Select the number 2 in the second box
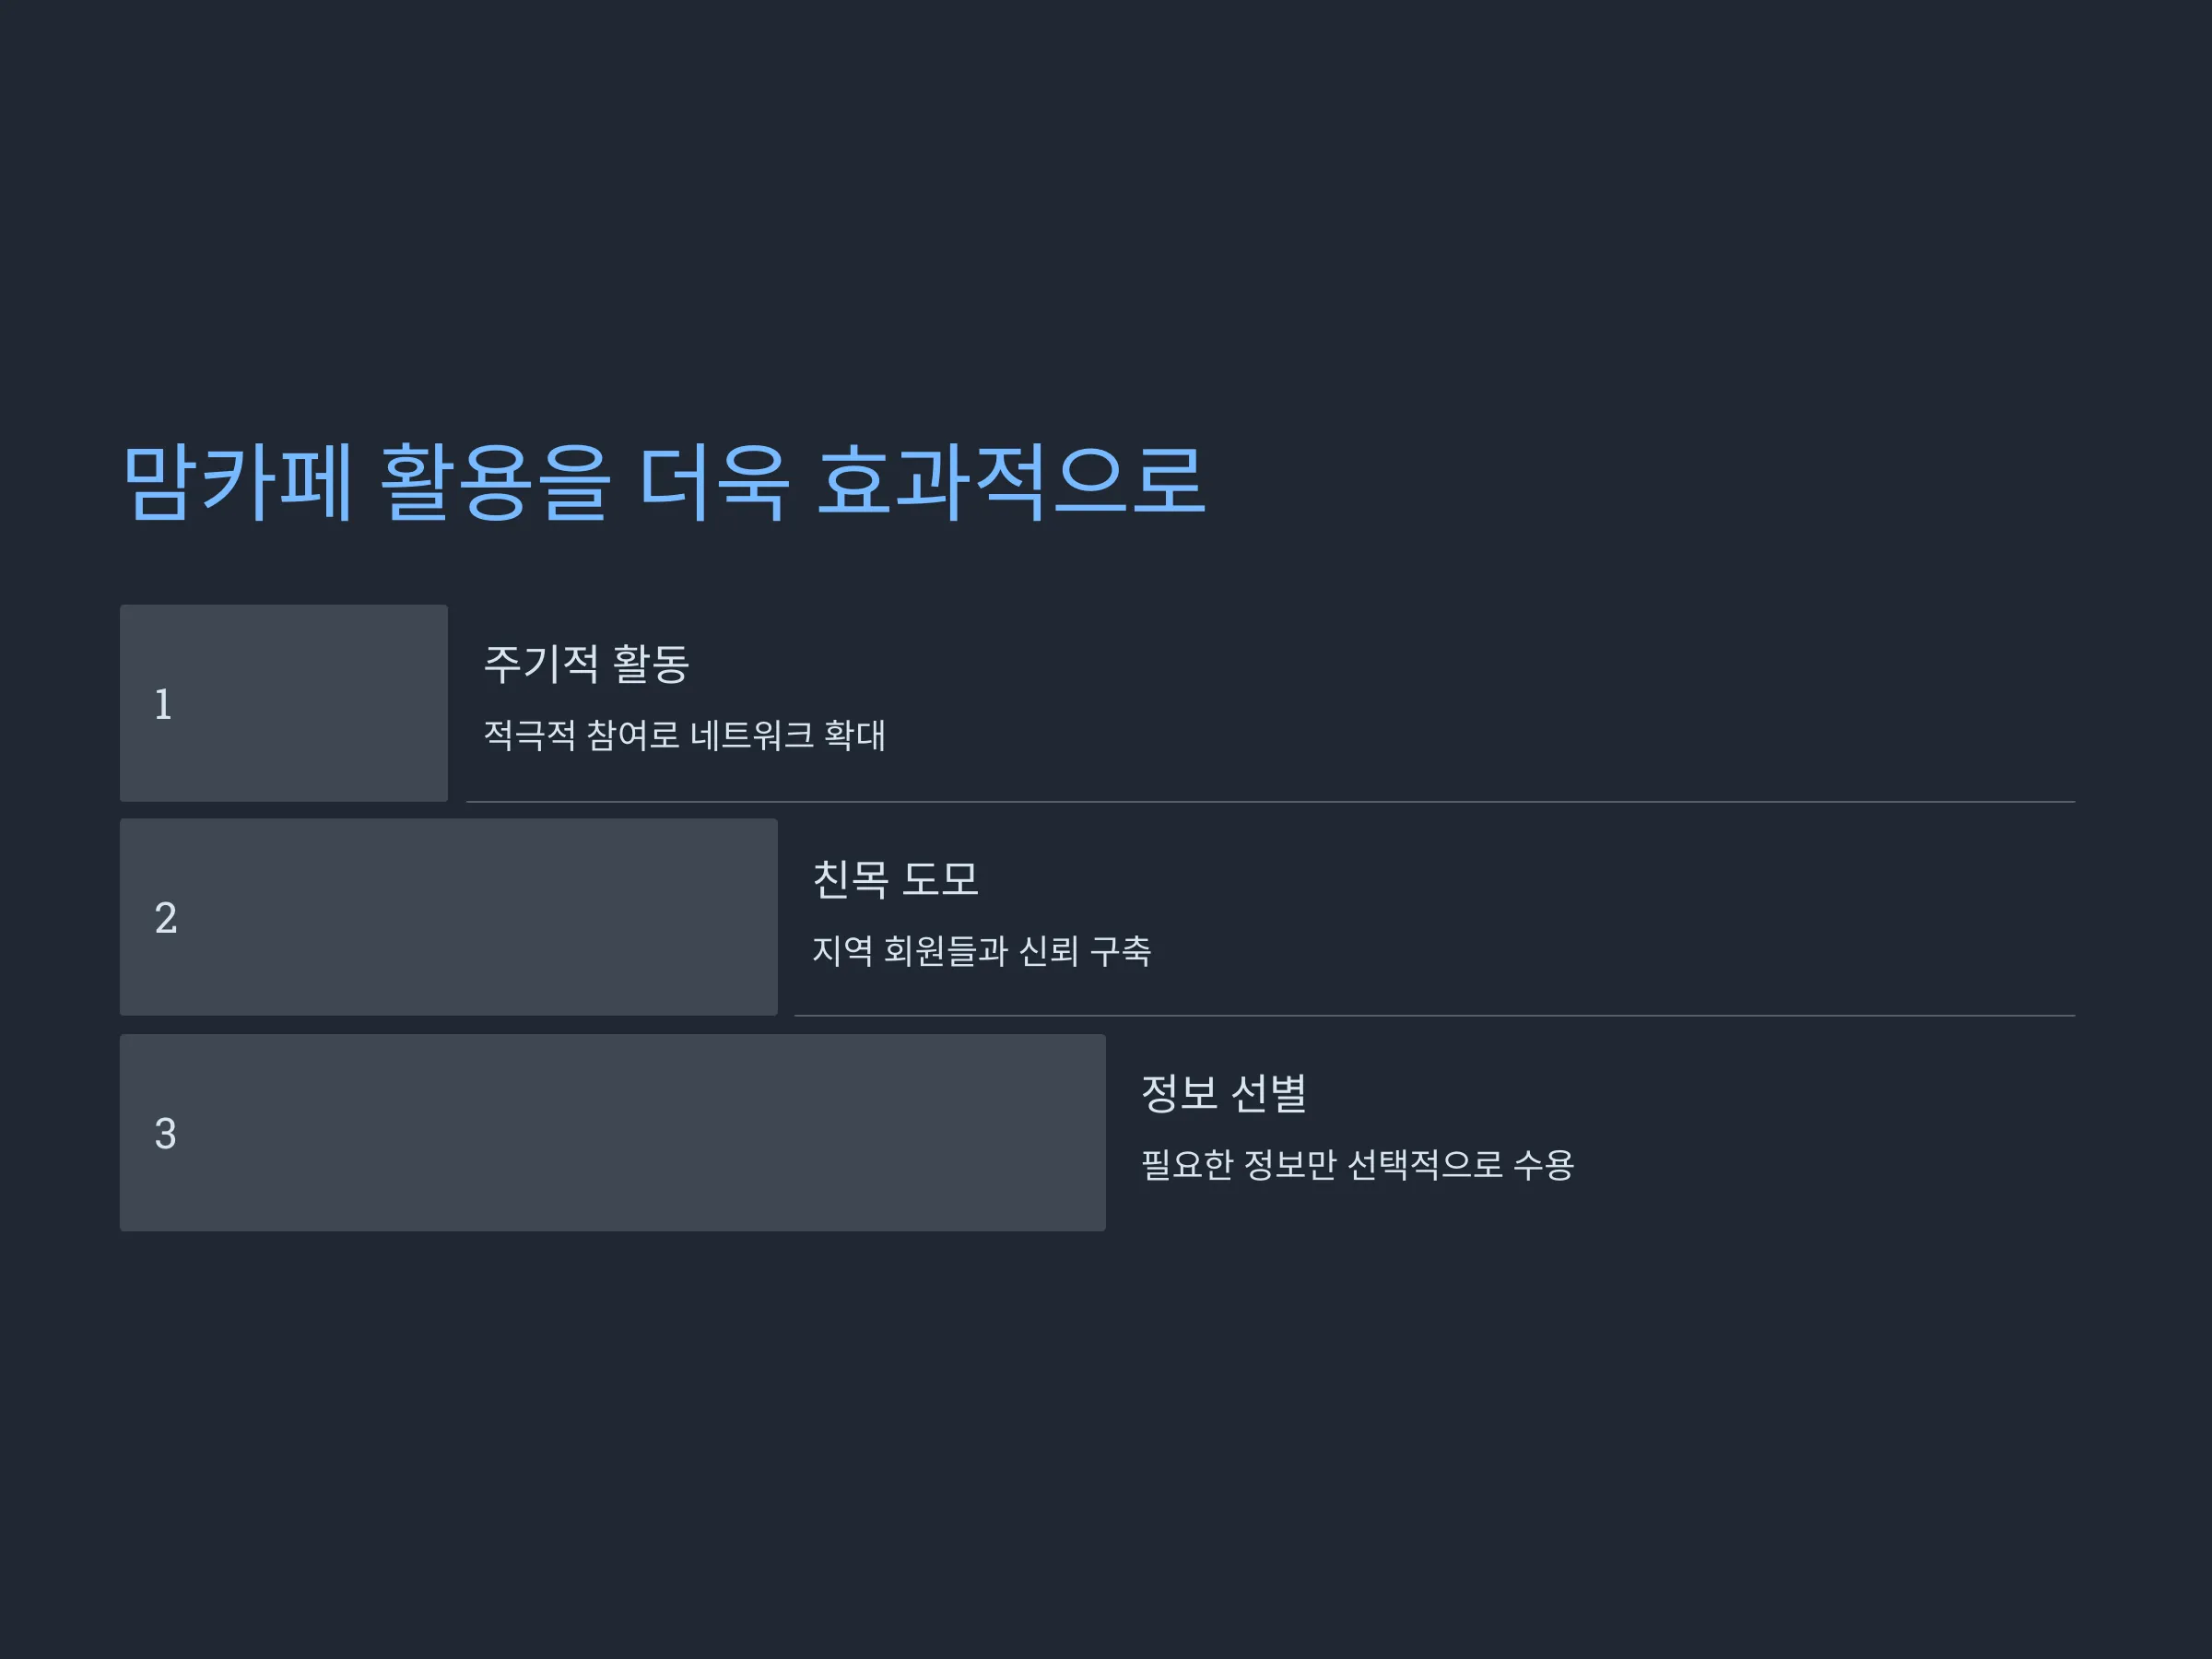Screen dimensions: 2212x1659 pos(166,918)
